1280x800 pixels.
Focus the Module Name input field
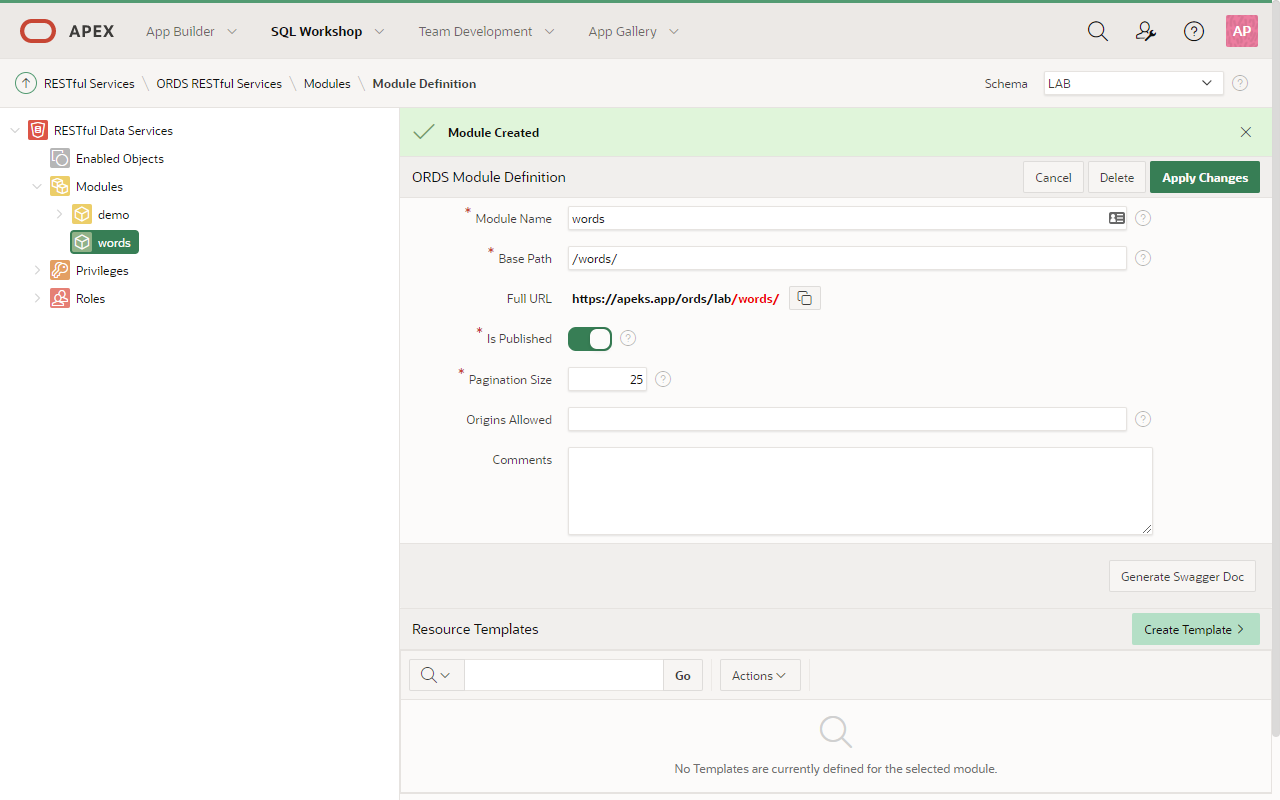[x=847, y=218]
